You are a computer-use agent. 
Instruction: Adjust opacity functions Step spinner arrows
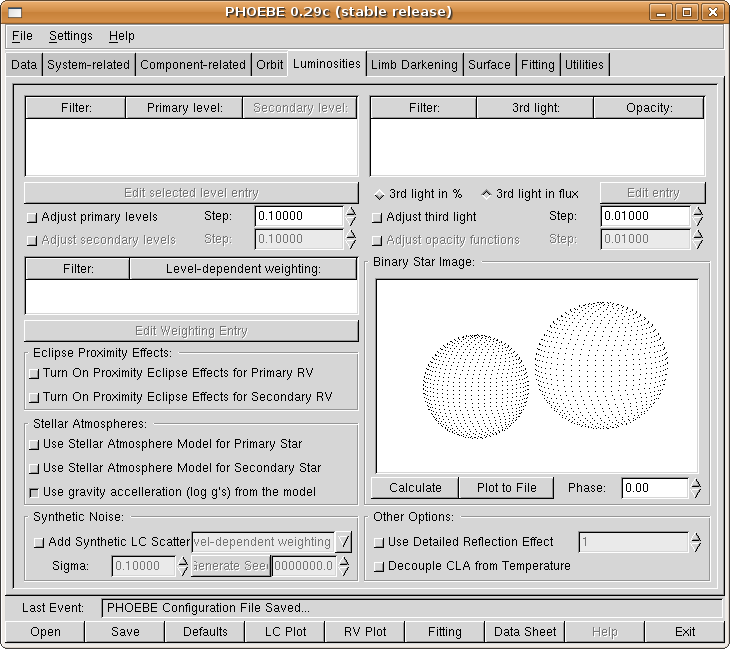697,239
